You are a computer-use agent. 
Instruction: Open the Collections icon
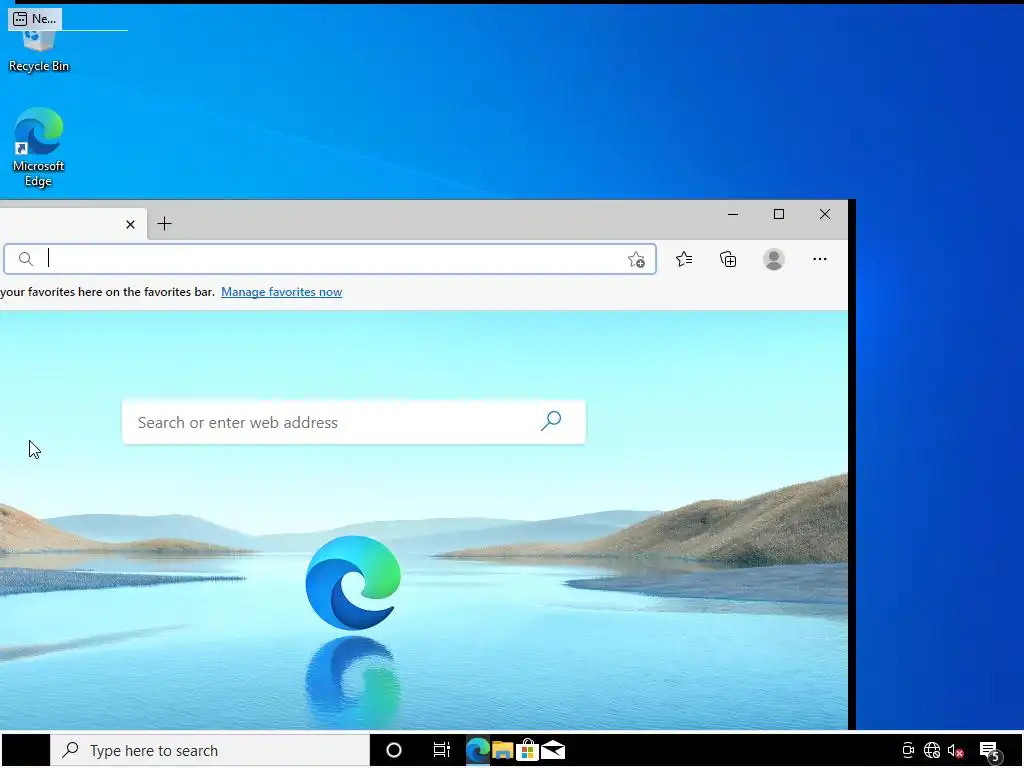click(728, 259)
